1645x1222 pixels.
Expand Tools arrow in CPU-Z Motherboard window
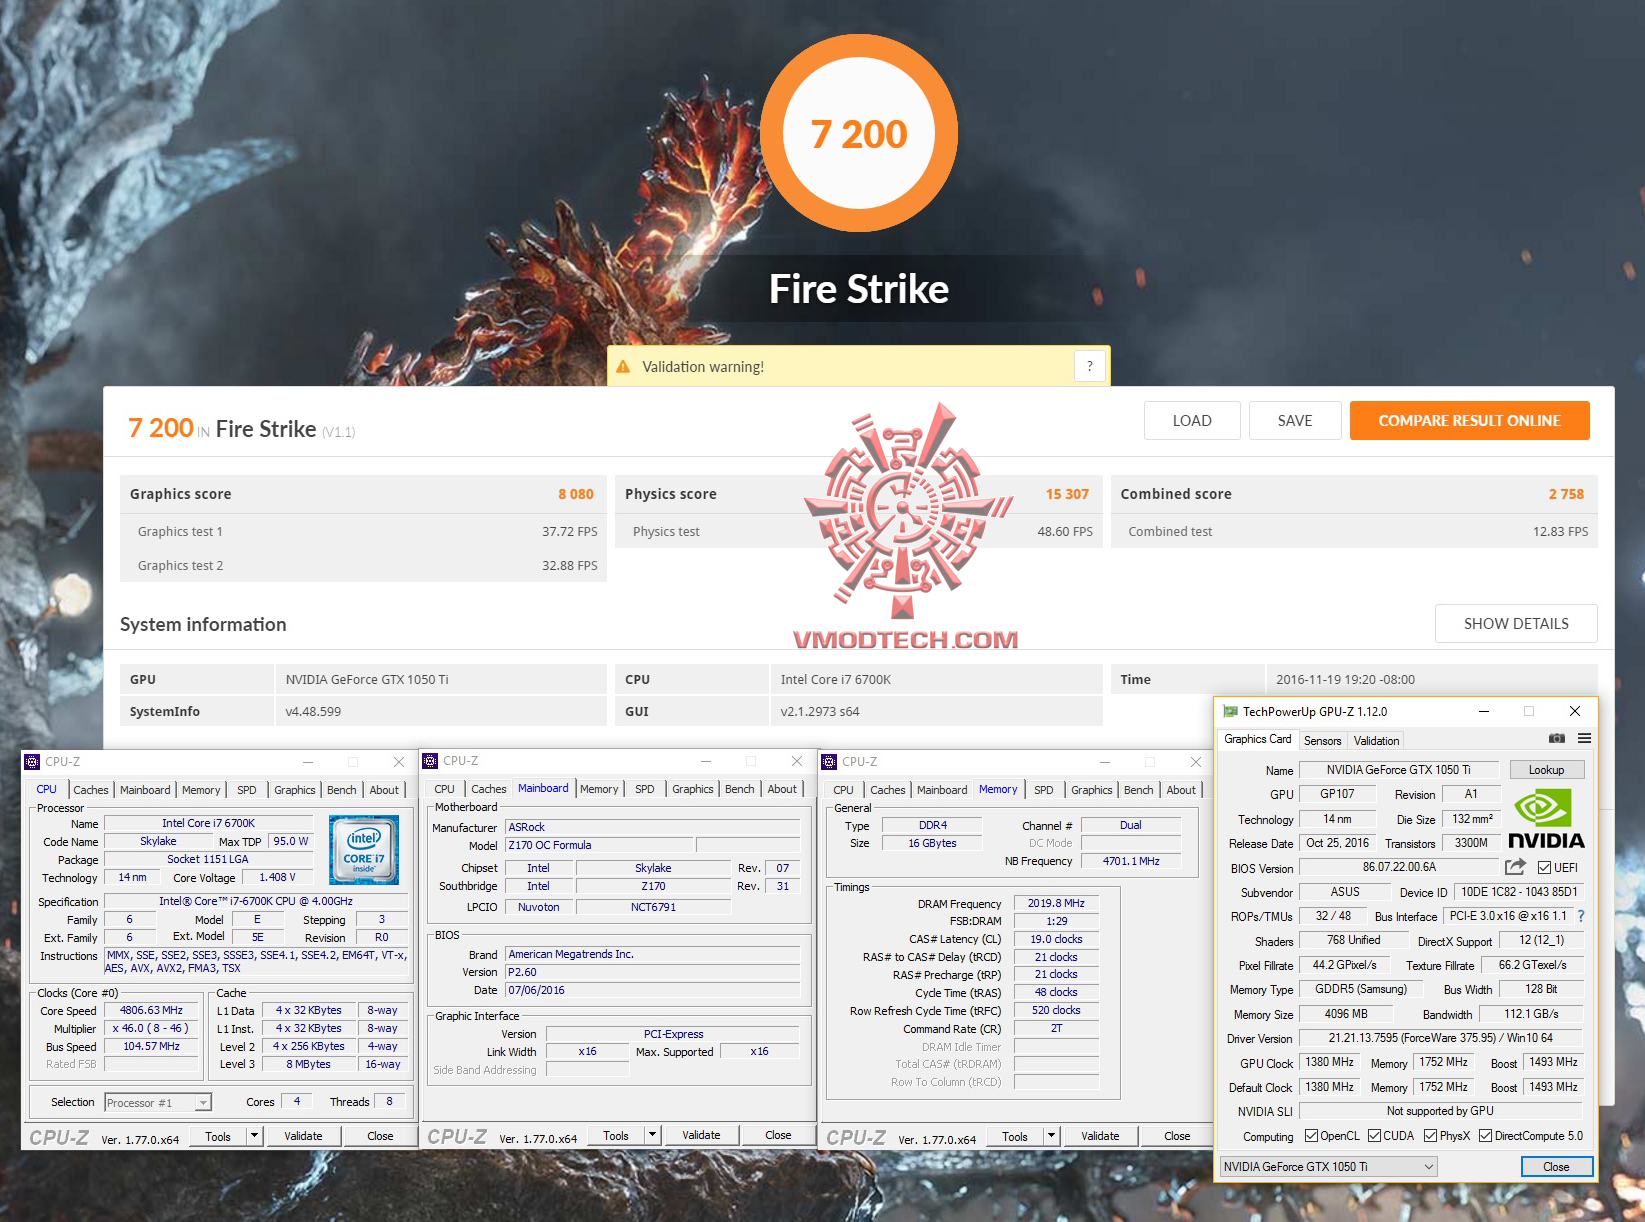click(x=652, y=1135)
